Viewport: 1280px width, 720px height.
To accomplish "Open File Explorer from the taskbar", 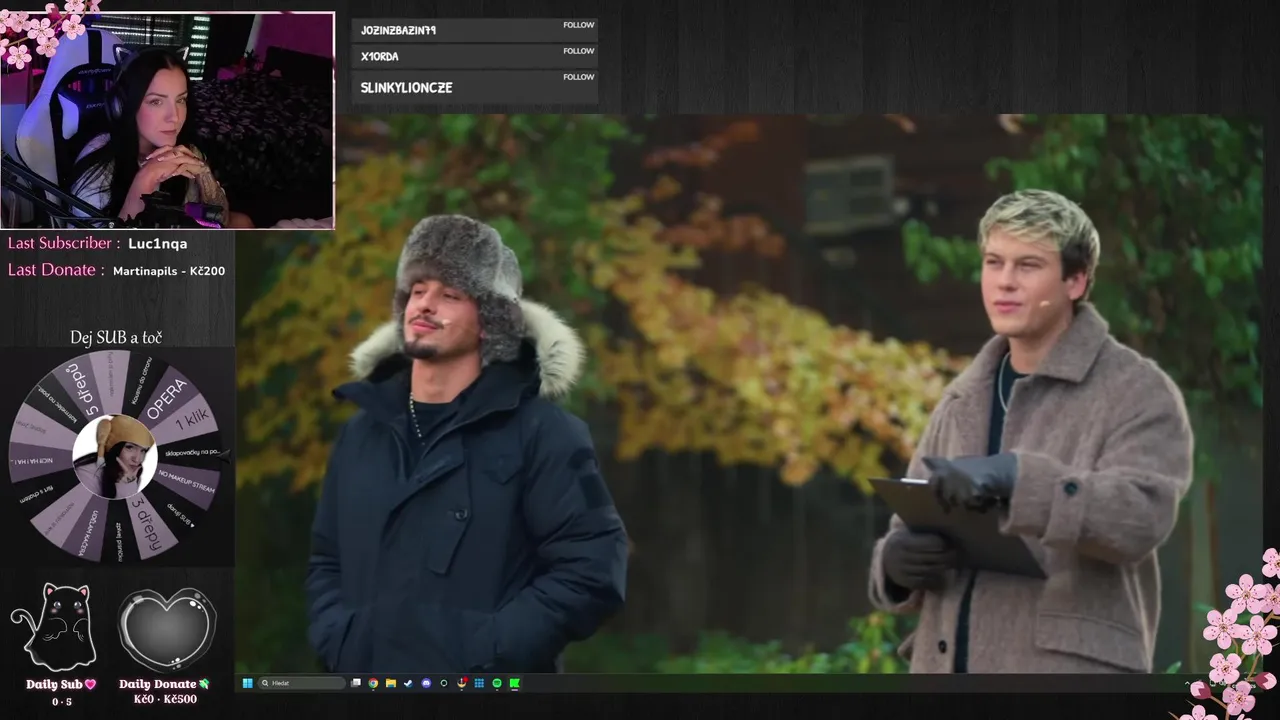I will 391,683.
